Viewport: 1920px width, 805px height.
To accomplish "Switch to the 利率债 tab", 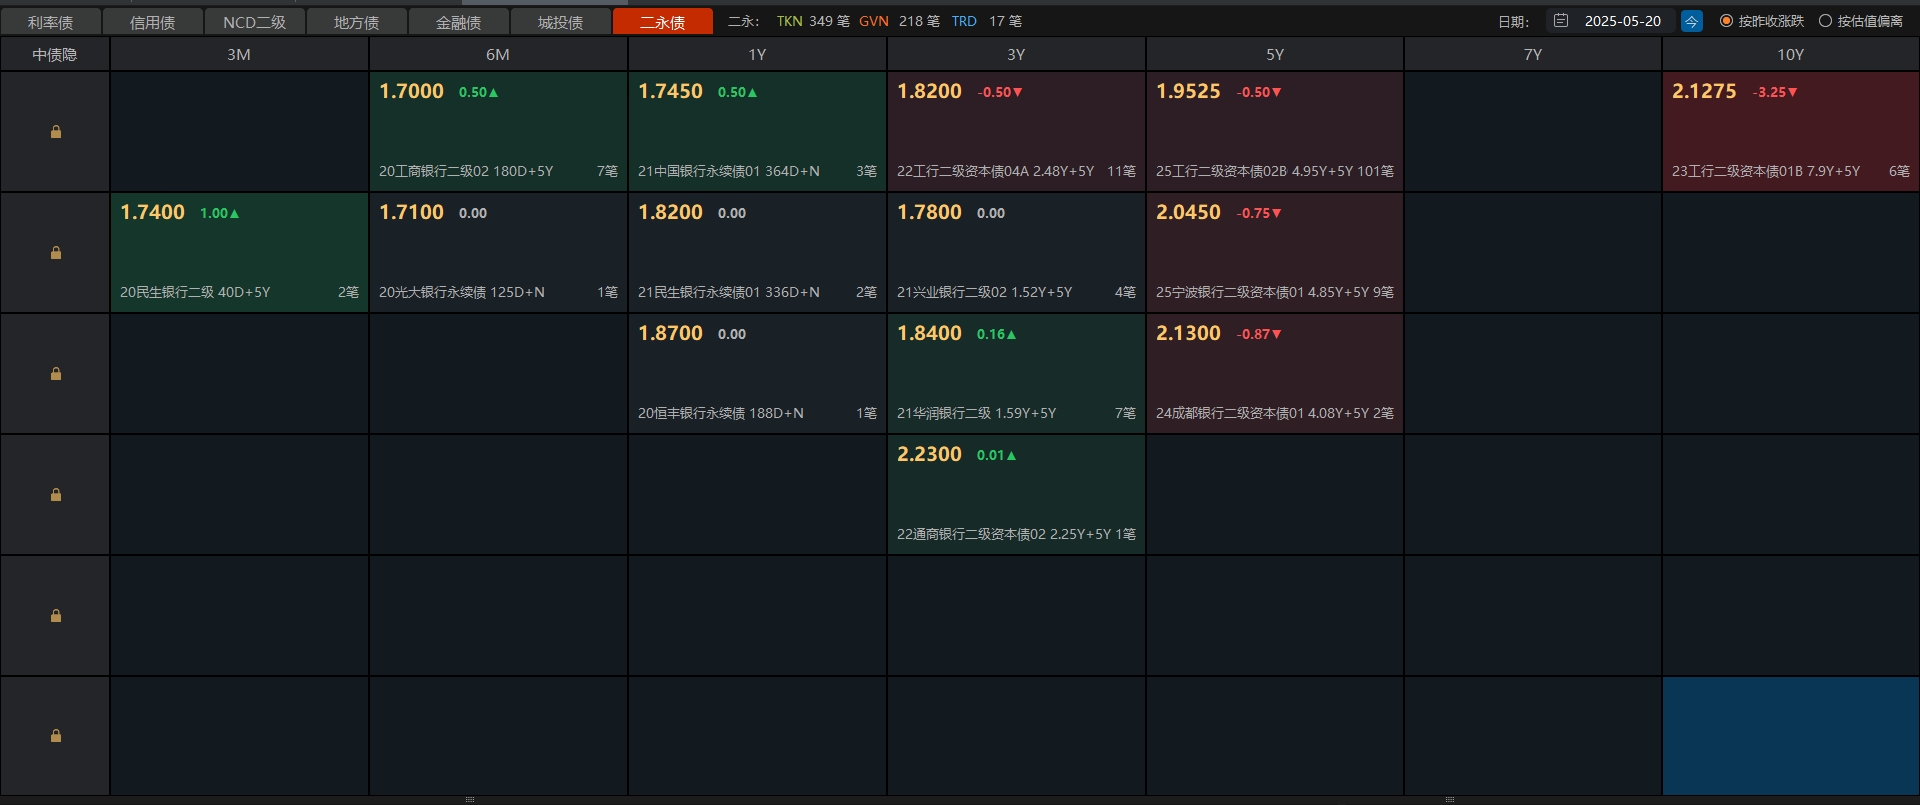I will (50, 21).
